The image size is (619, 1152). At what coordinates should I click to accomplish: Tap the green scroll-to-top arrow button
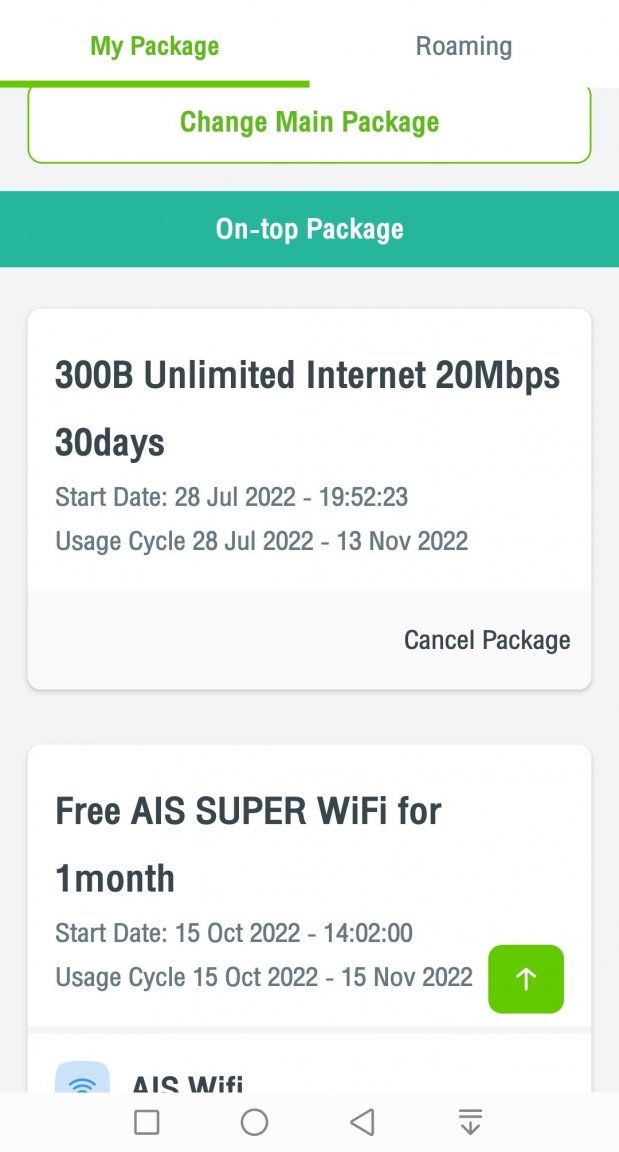[526, 979]
